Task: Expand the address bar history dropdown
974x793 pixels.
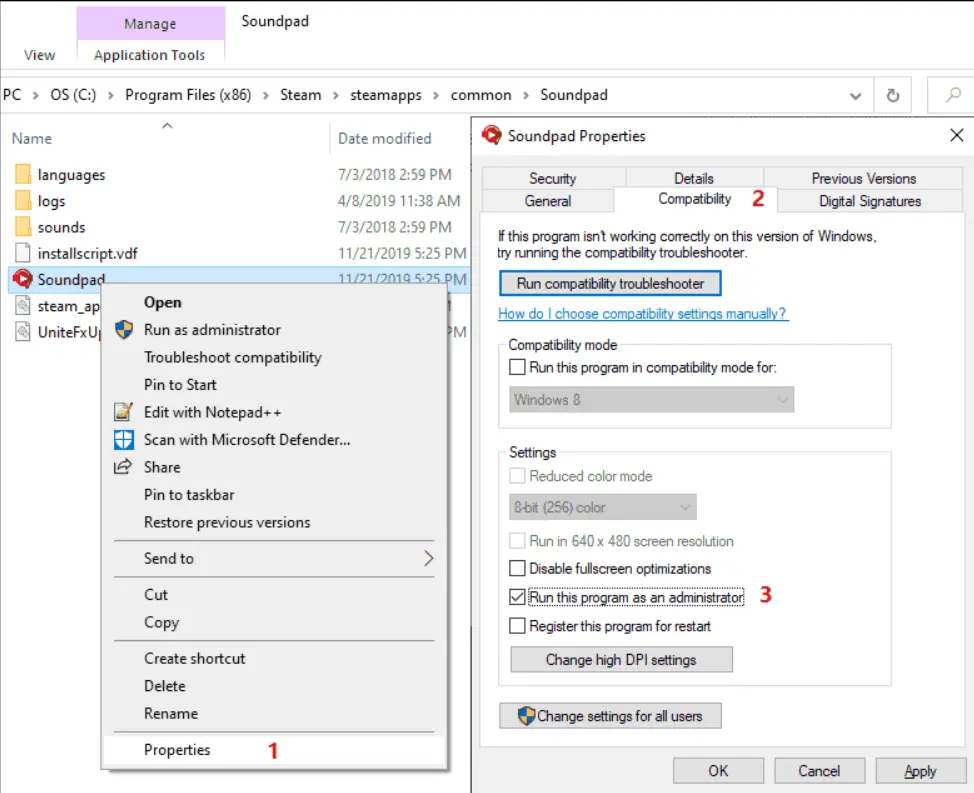Action: click(x=855, y=96)
